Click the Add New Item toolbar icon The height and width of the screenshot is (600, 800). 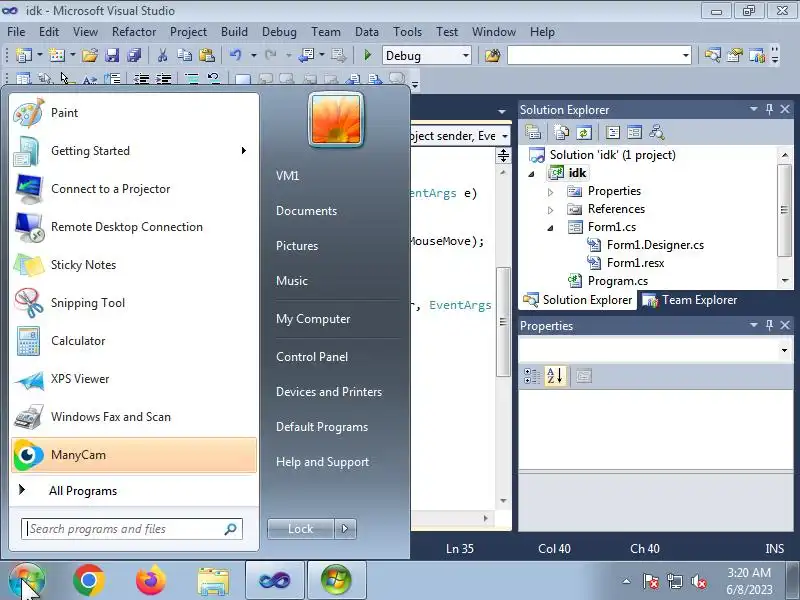tap(56, 55)
